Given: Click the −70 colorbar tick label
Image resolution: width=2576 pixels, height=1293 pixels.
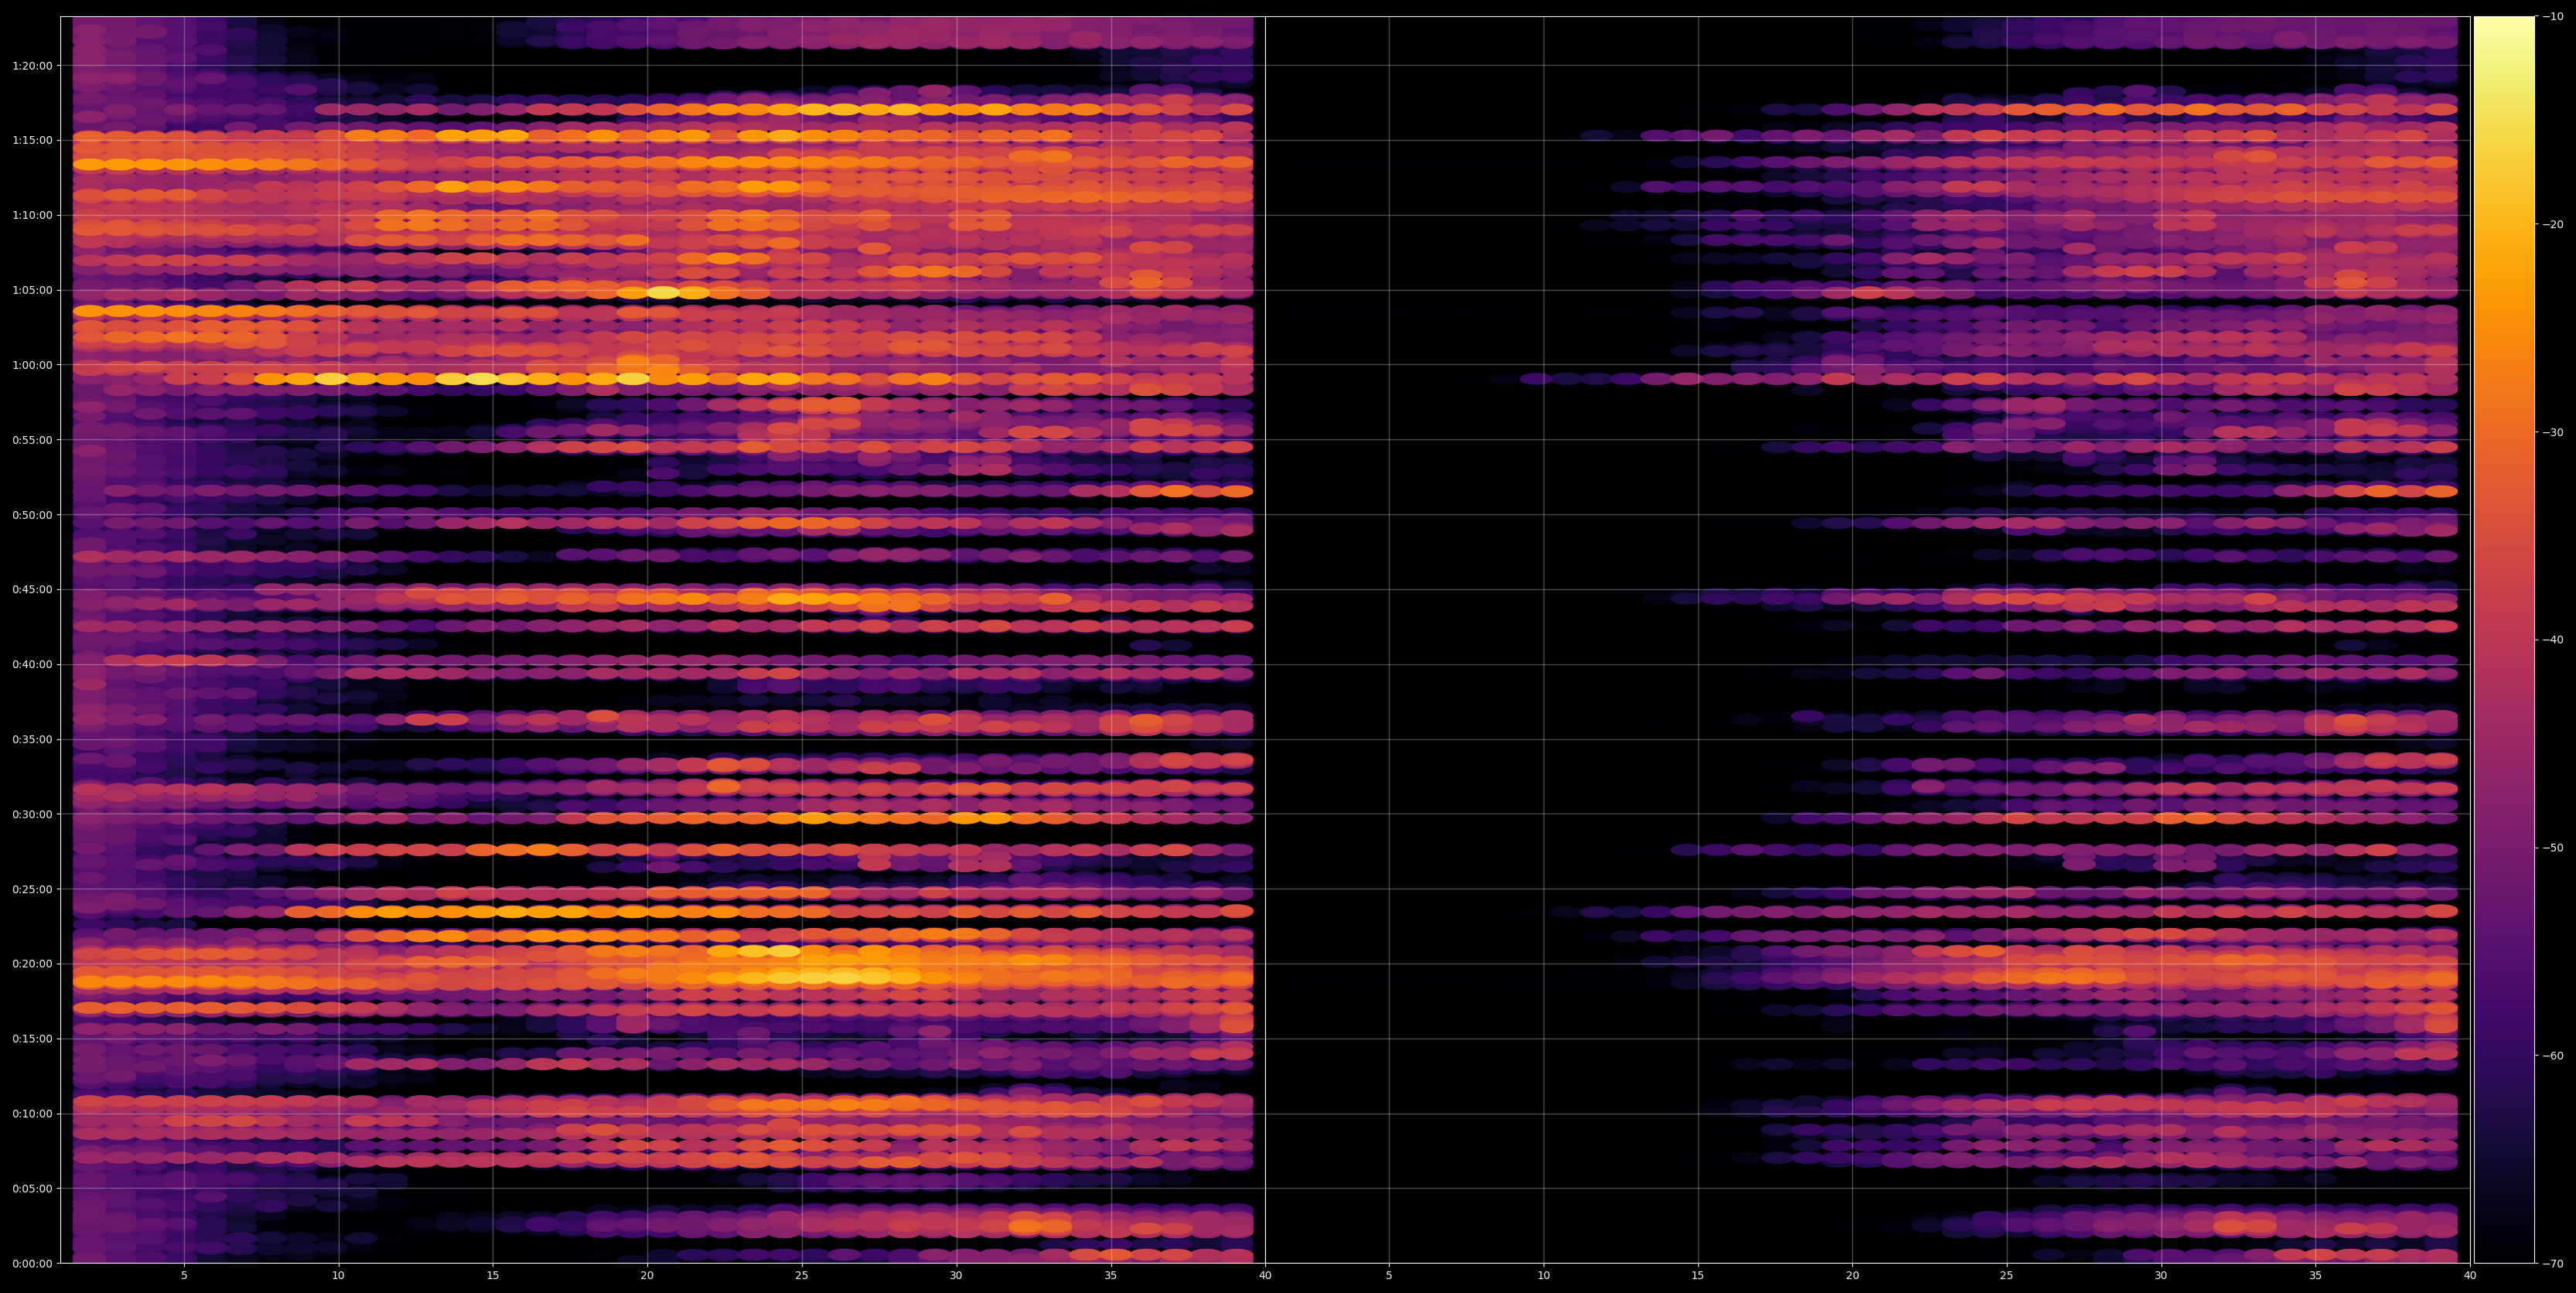Looking at the screenshot, I should click(2553, 1264).
